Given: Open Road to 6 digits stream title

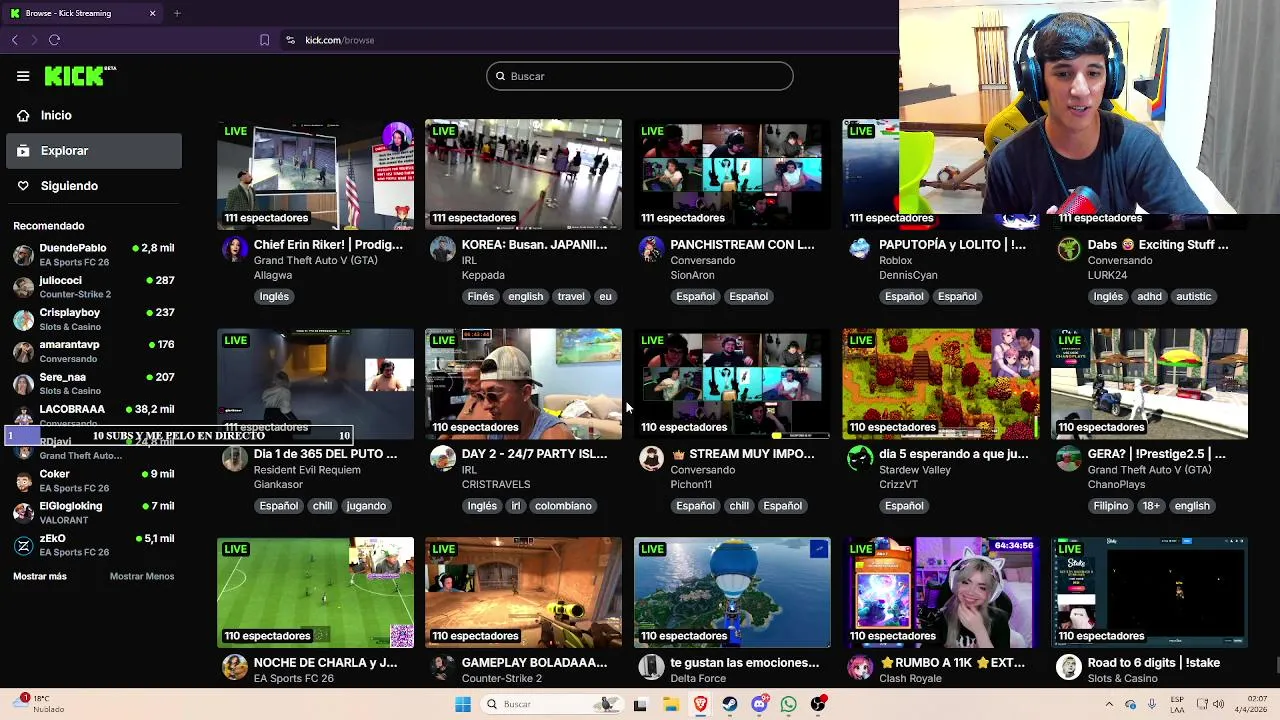Looking at the screenshot, I should click(1154, 663).
